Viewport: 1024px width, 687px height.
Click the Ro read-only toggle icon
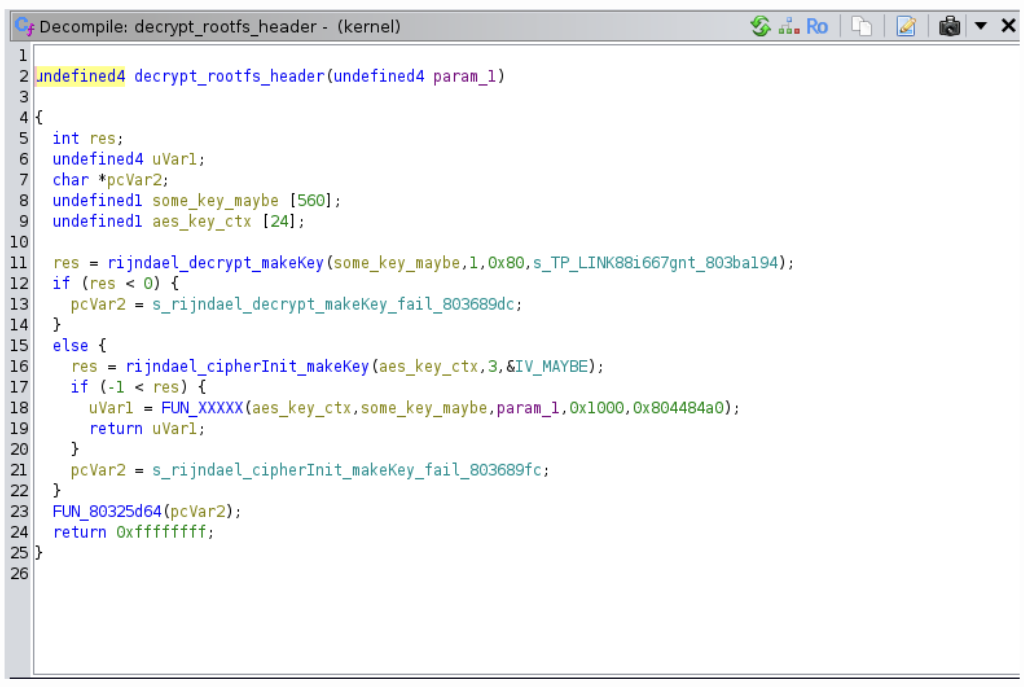[x=817, y=26]
